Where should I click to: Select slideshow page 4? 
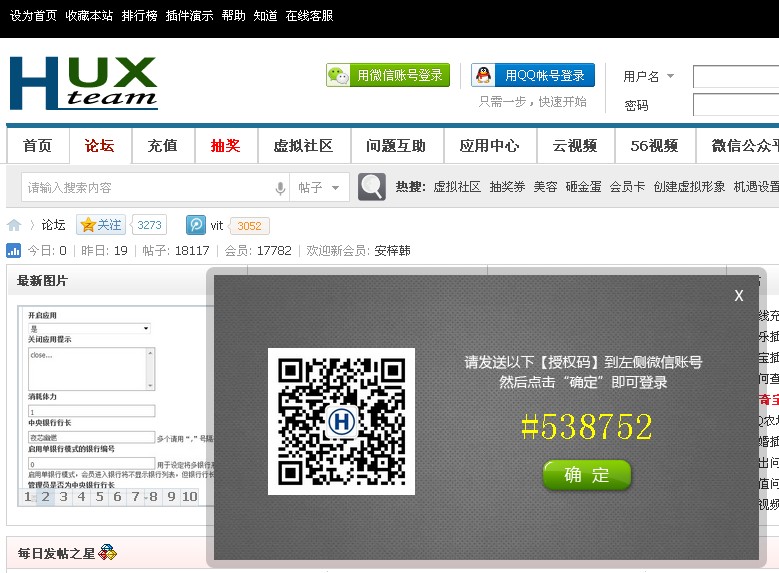[81, 496]
